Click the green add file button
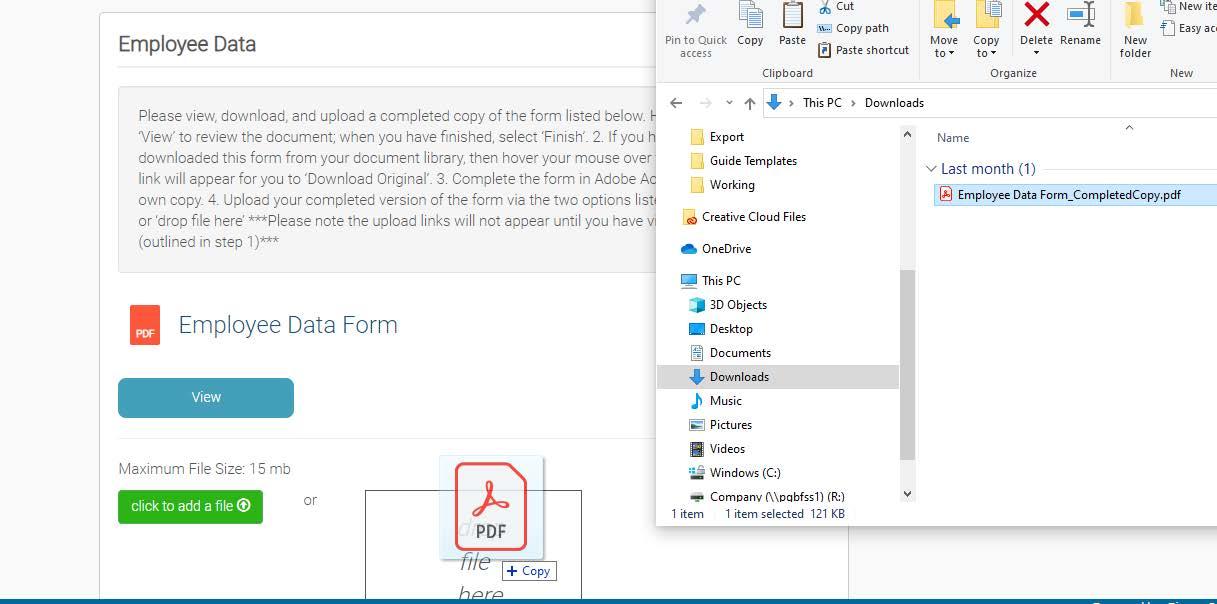The height and width of the screenshot is (604, 1217). (x=190, y=506)
